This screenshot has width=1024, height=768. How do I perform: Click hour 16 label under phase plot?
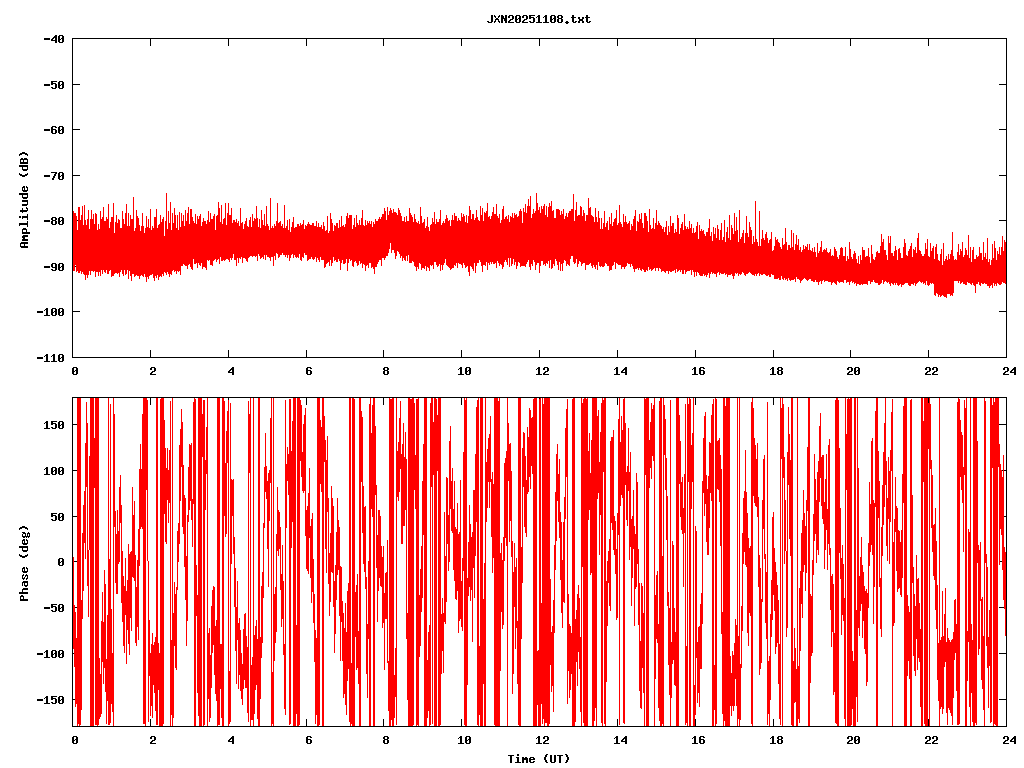click(x=696, y=740)
